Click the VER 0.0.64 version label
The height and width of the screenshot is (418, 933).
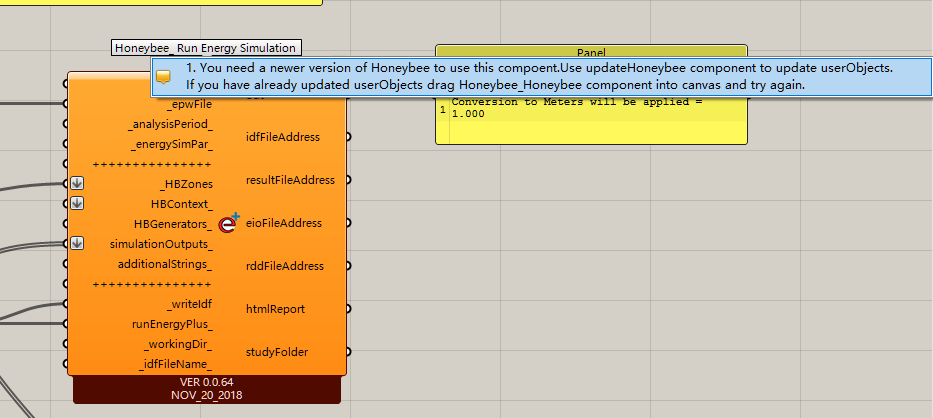(207, 382)
